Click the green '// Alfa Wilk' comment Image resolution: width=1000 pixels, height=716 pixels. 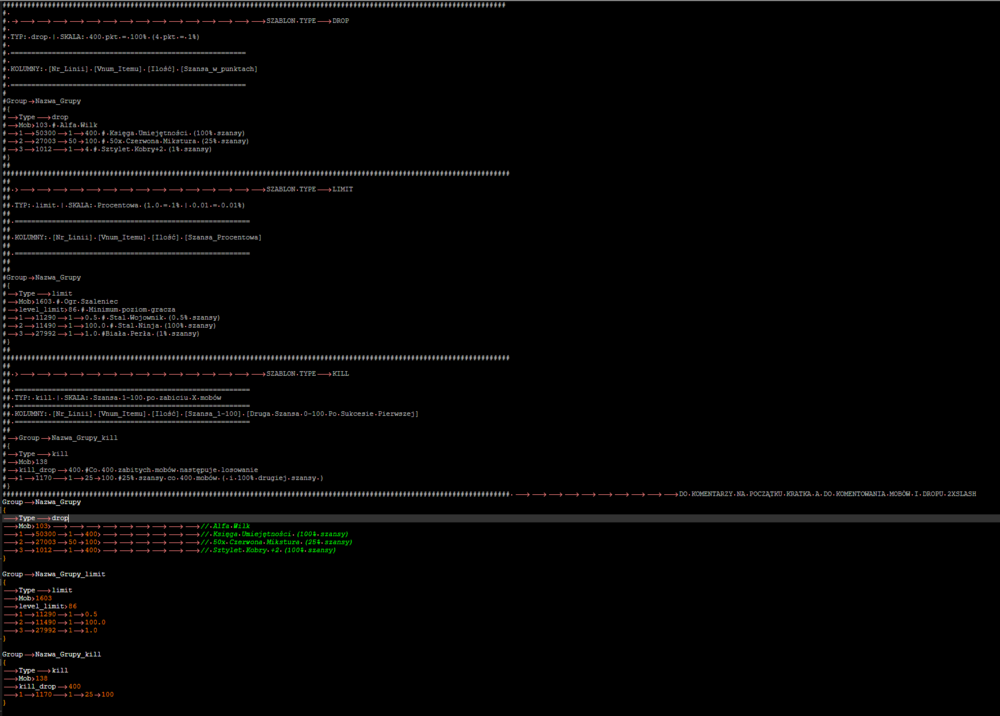coord(226,526)
